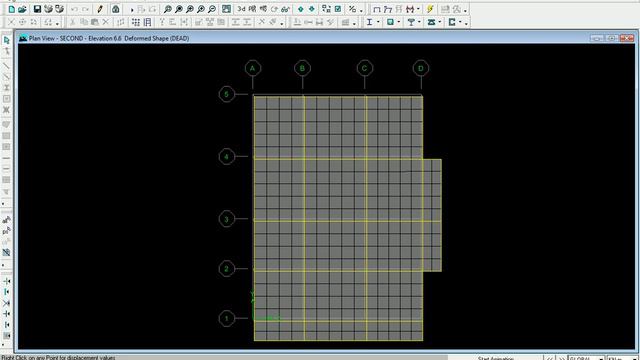Open concrete frame design dropdown
This screenshot has height=360, width=640.
[x=399, y=22]
